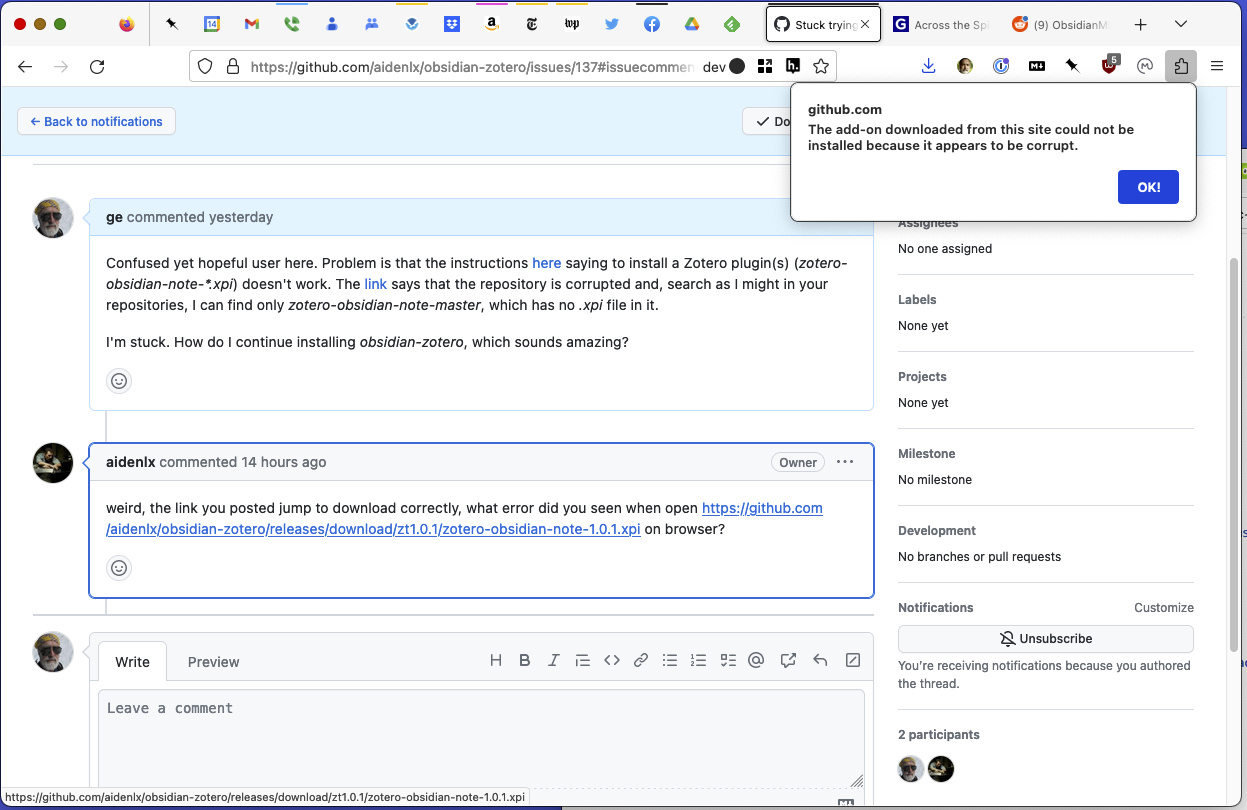This screenshot has width=1247, height=810.
Task: Expand the list-all-tabs chevron in tab bar
Action: [x=1181, y=24]
